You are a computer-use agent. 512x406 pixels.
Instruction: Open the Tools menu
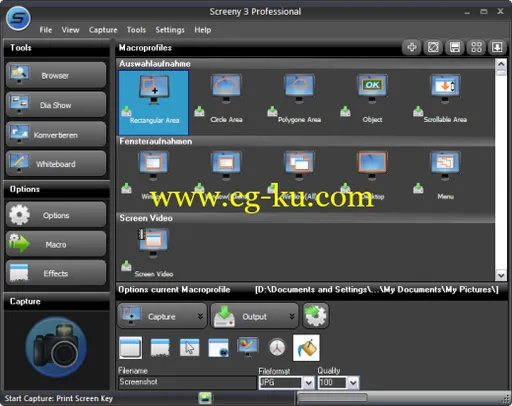136,30
